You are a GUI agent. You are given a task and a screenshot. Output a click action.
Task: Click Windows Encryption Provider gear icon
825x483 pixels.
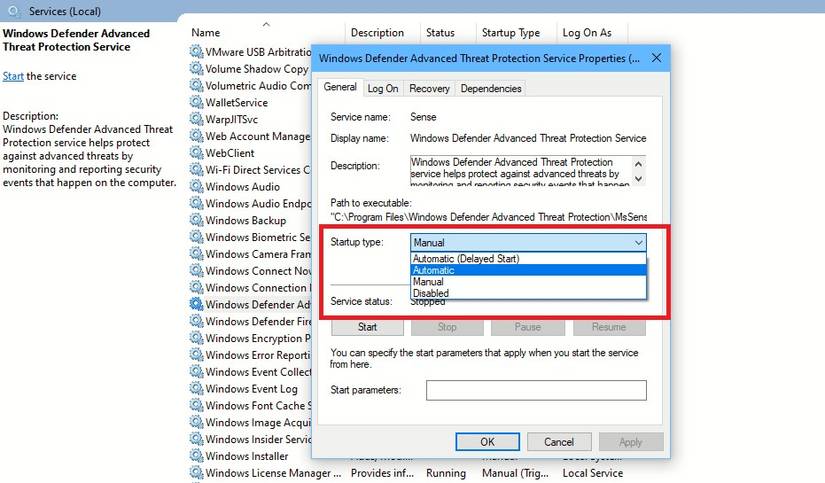[196, 338]
